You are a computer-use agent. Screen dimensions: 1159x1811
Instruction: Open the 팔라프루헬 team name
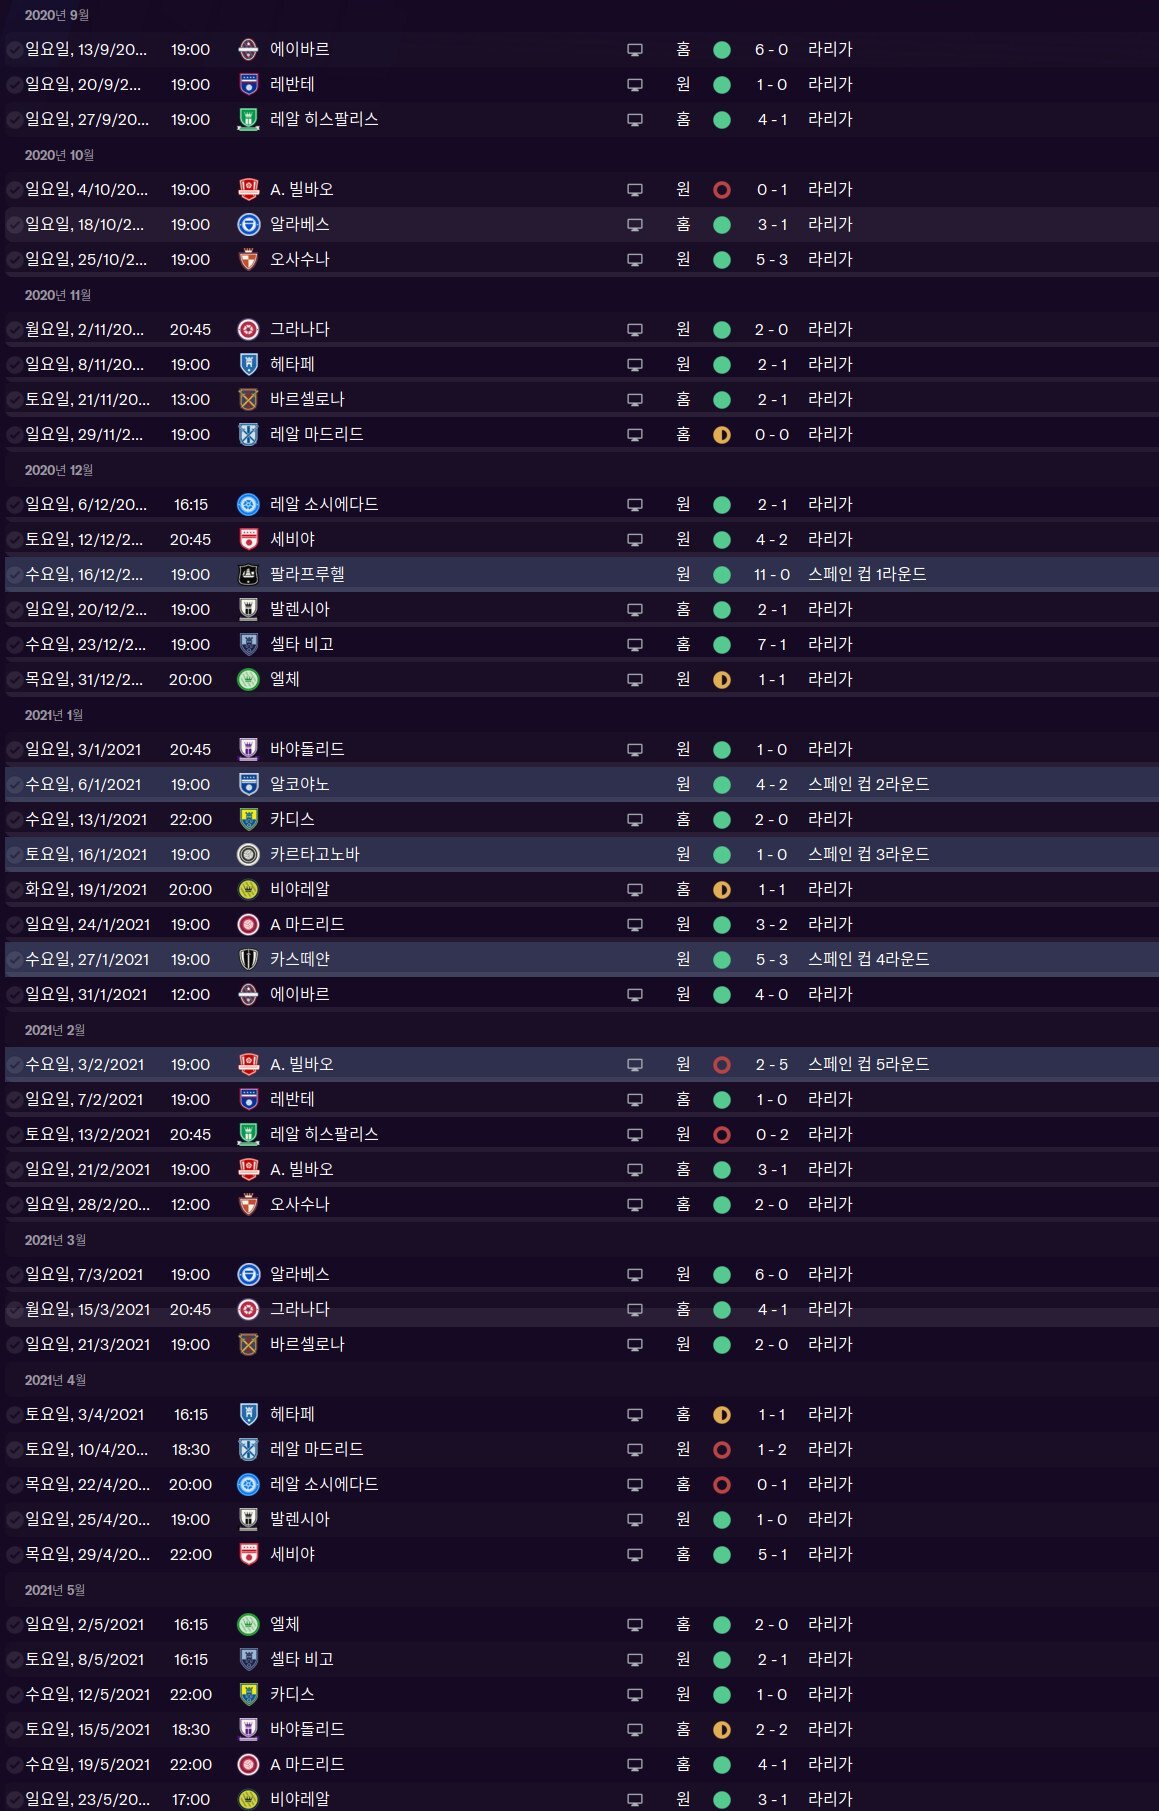[x=308, y=574]
